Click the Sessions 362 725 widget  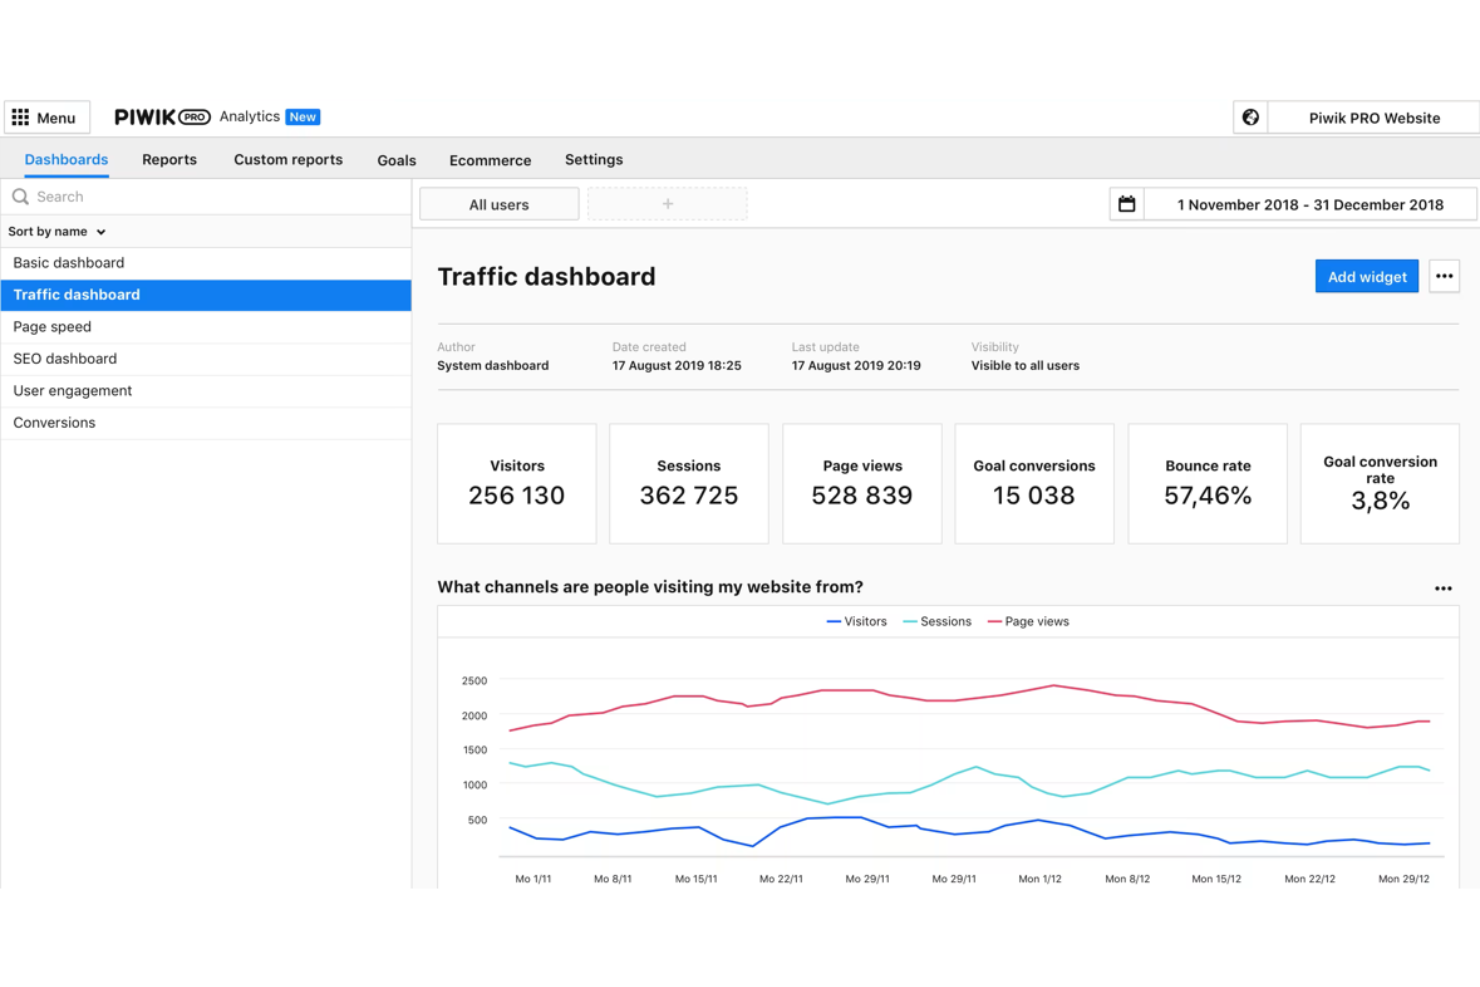[689, 484]
